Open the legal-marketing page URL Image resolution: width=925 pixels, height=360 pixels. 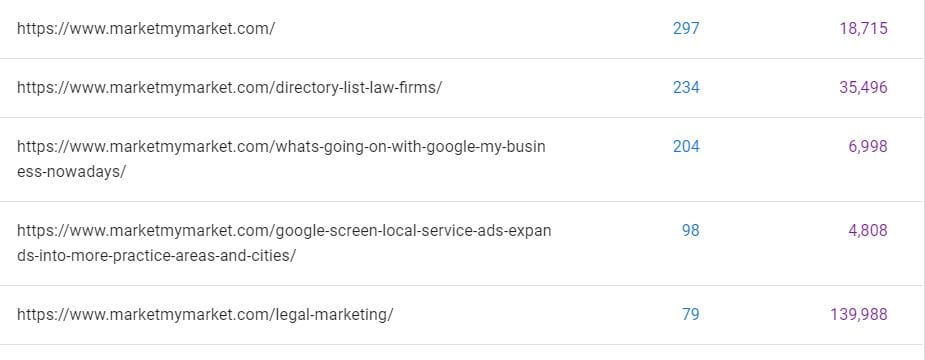click(x=205, y=315)
